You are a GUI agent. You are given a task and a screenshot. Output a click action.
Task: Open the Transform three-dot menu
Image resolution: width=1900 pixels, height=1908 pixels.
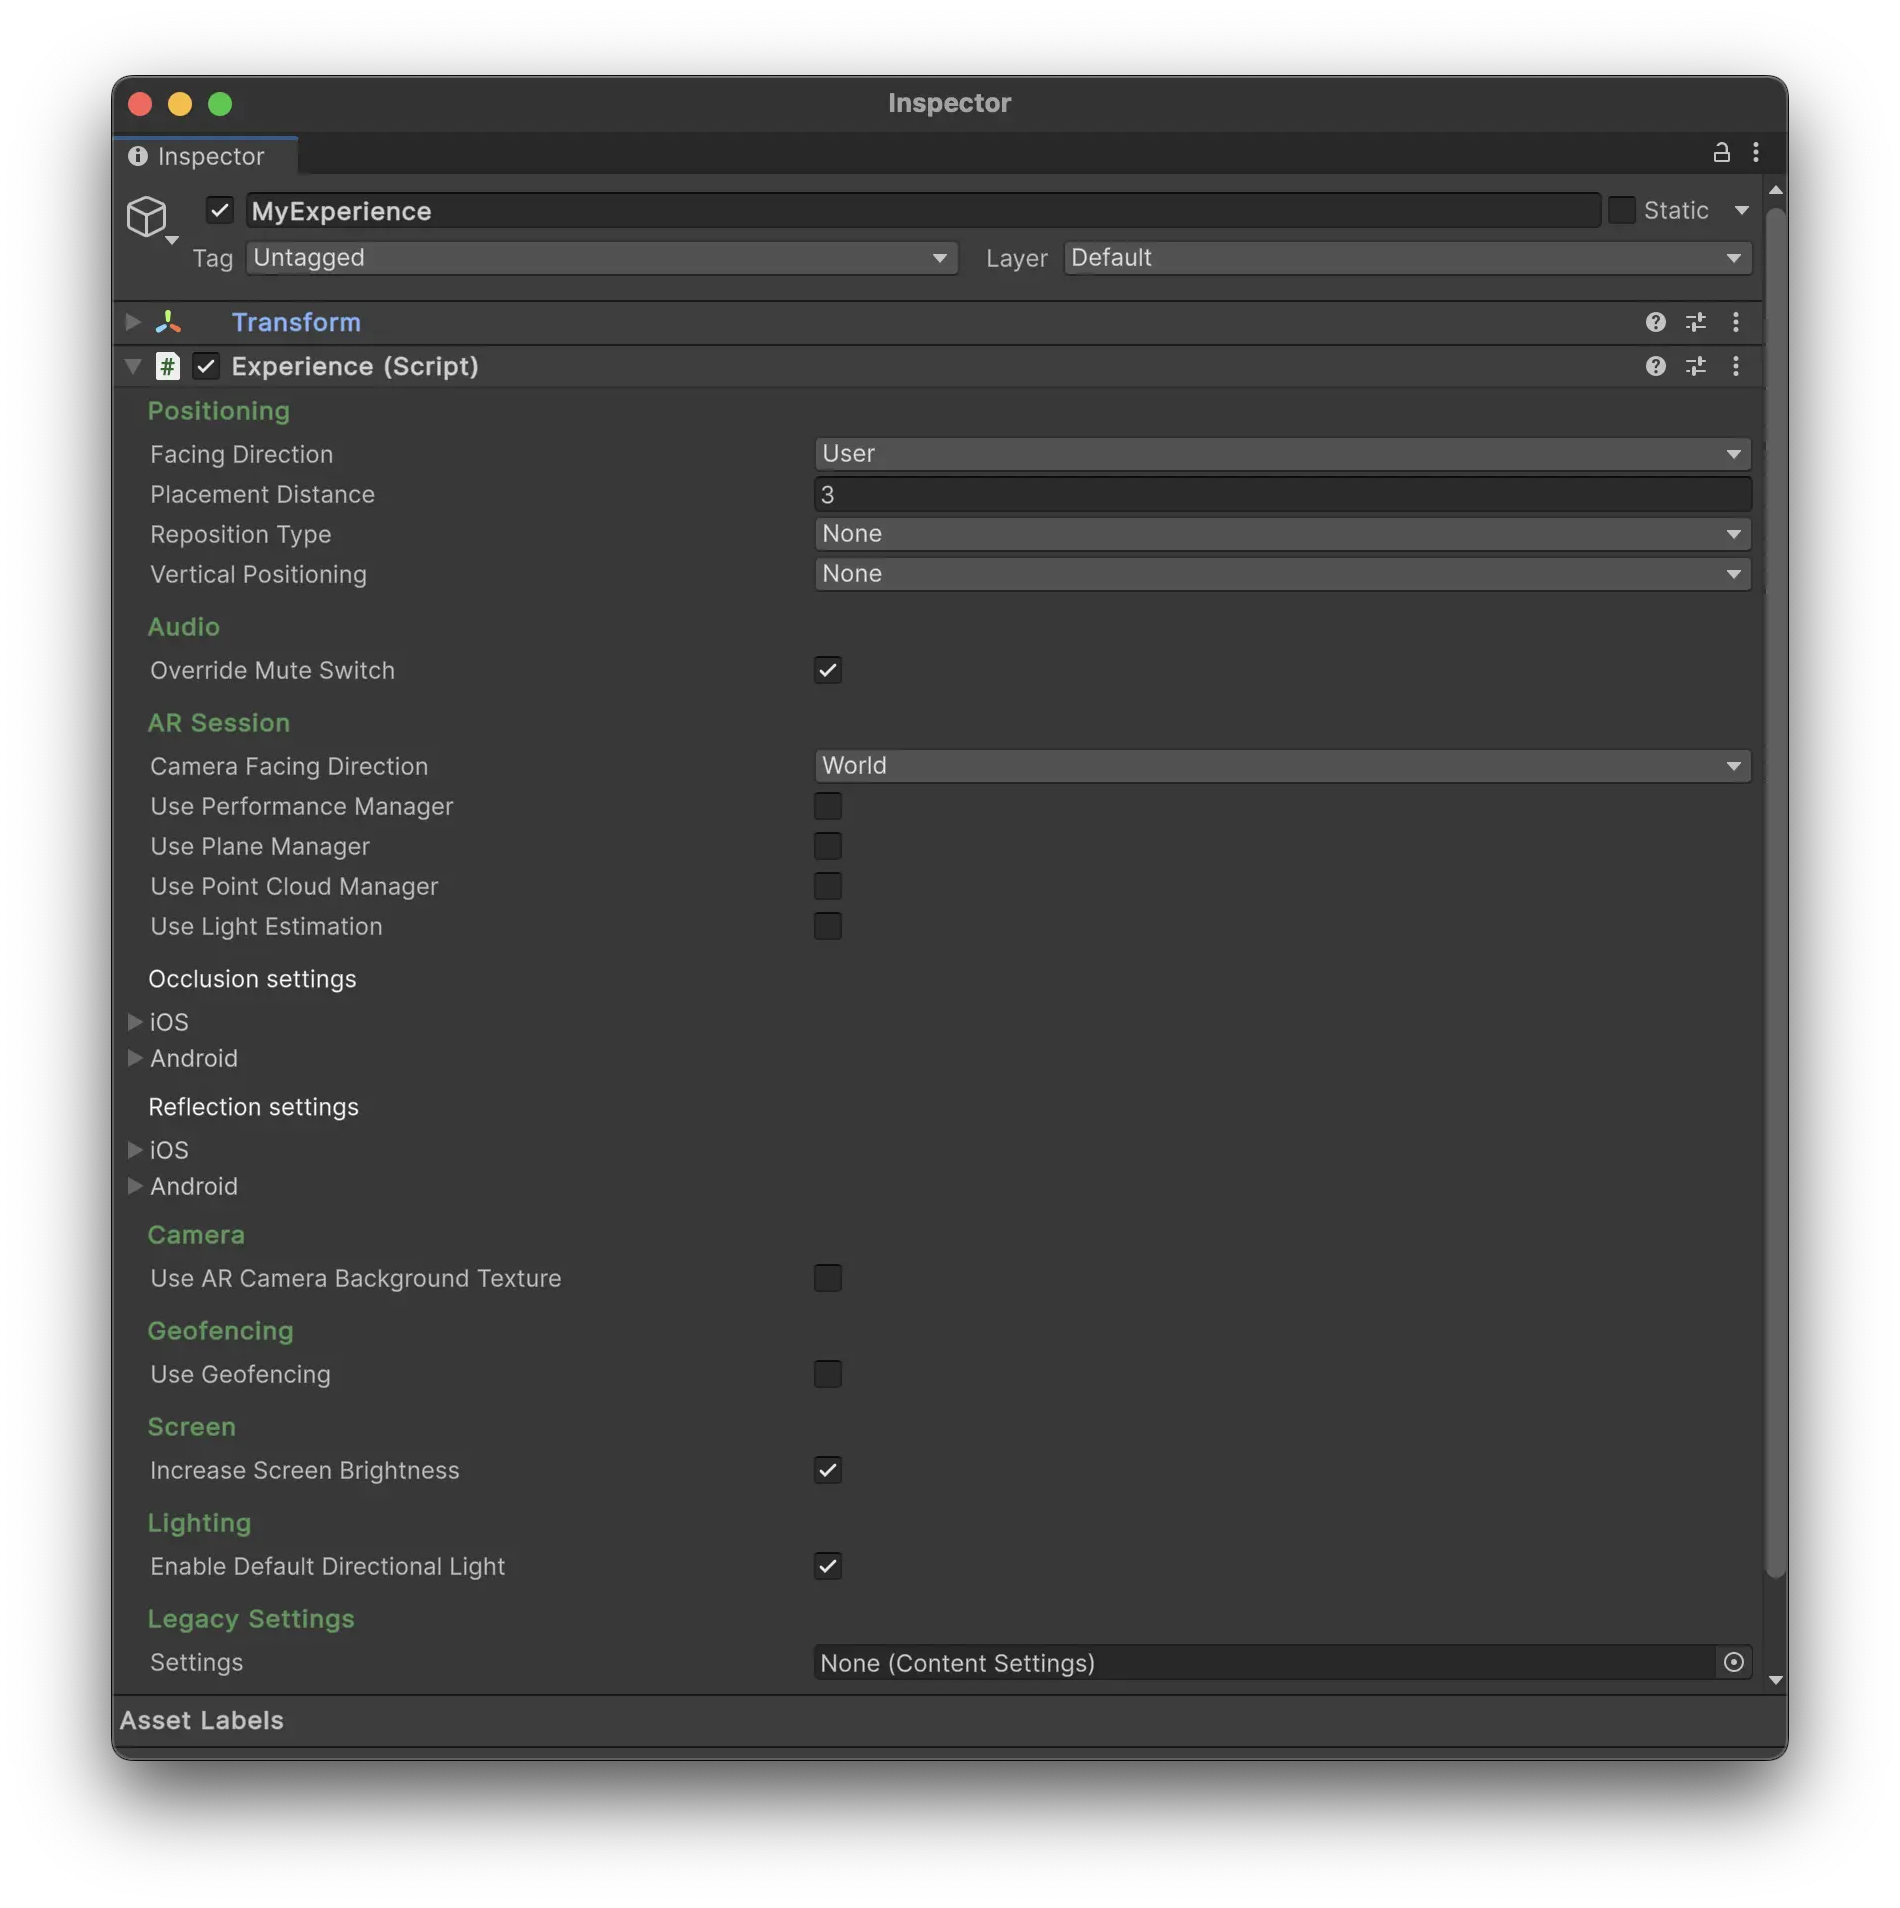coord(1736,322)
